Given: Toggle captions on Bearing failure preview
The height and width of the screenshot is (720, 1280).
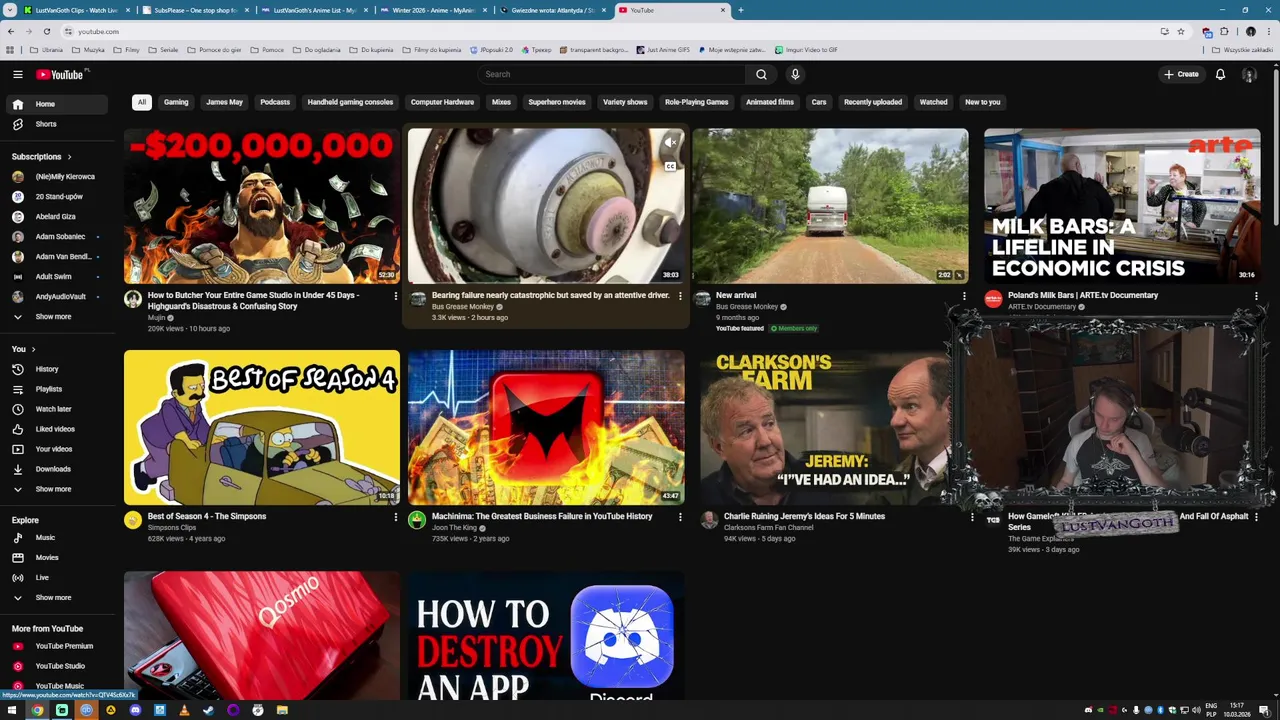Looking at the screenshot, I should coord(671,166).
